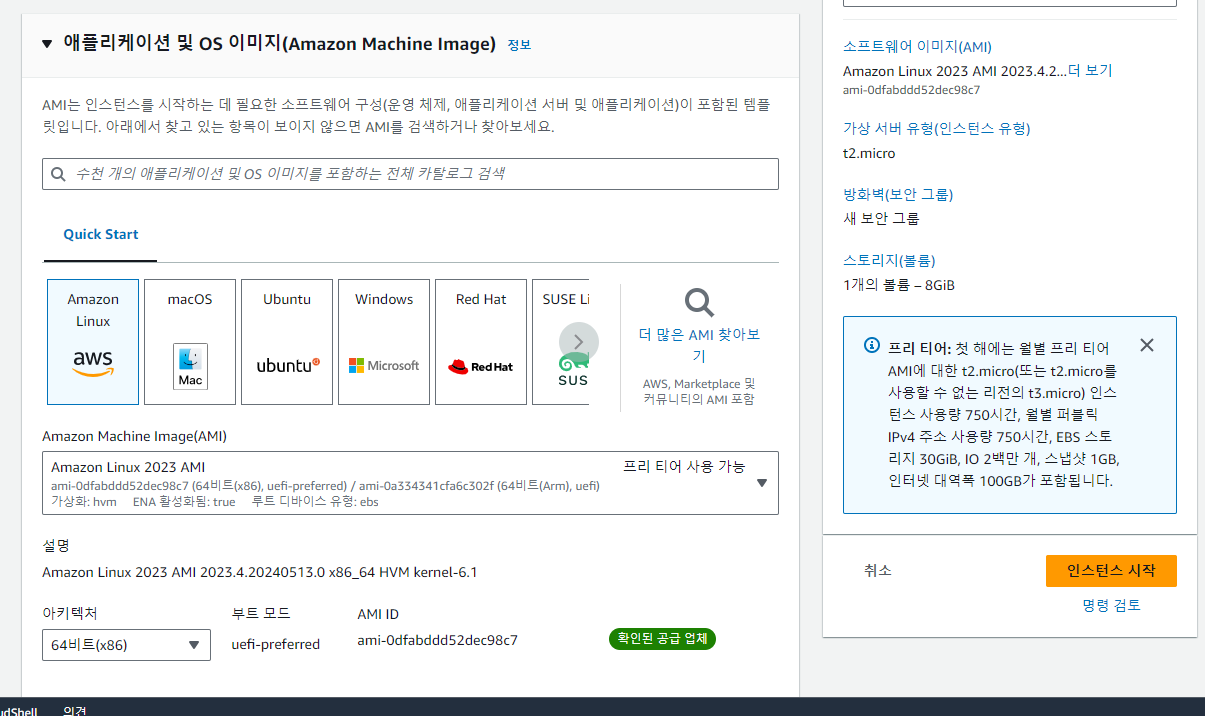Select the Windows AMI tile
The width and height of the screenshot is (1205, 716).
coord(384,342)
